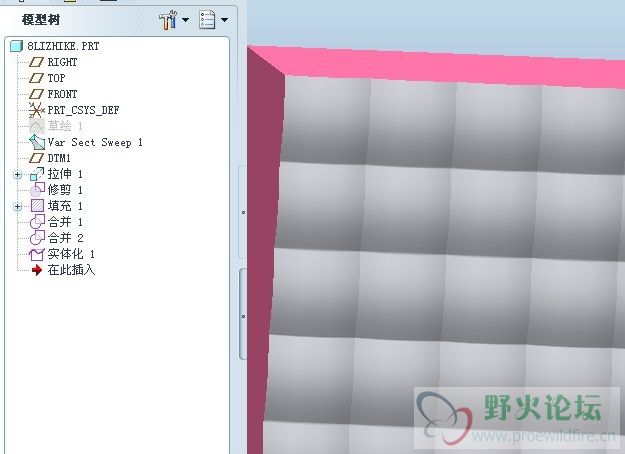The width and height of the screenshot is (625, 454).
Task: Click the TOP datum plane icon
Action: click(x=36, y=78)
